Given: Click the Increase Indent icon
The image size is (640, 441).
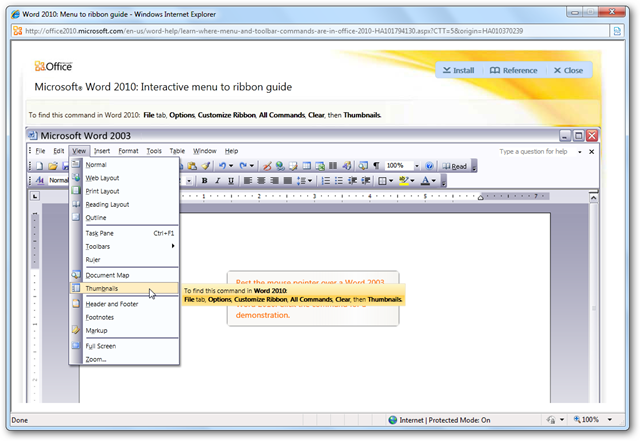Looking at the screenshot, I should (x=366, y=180).
